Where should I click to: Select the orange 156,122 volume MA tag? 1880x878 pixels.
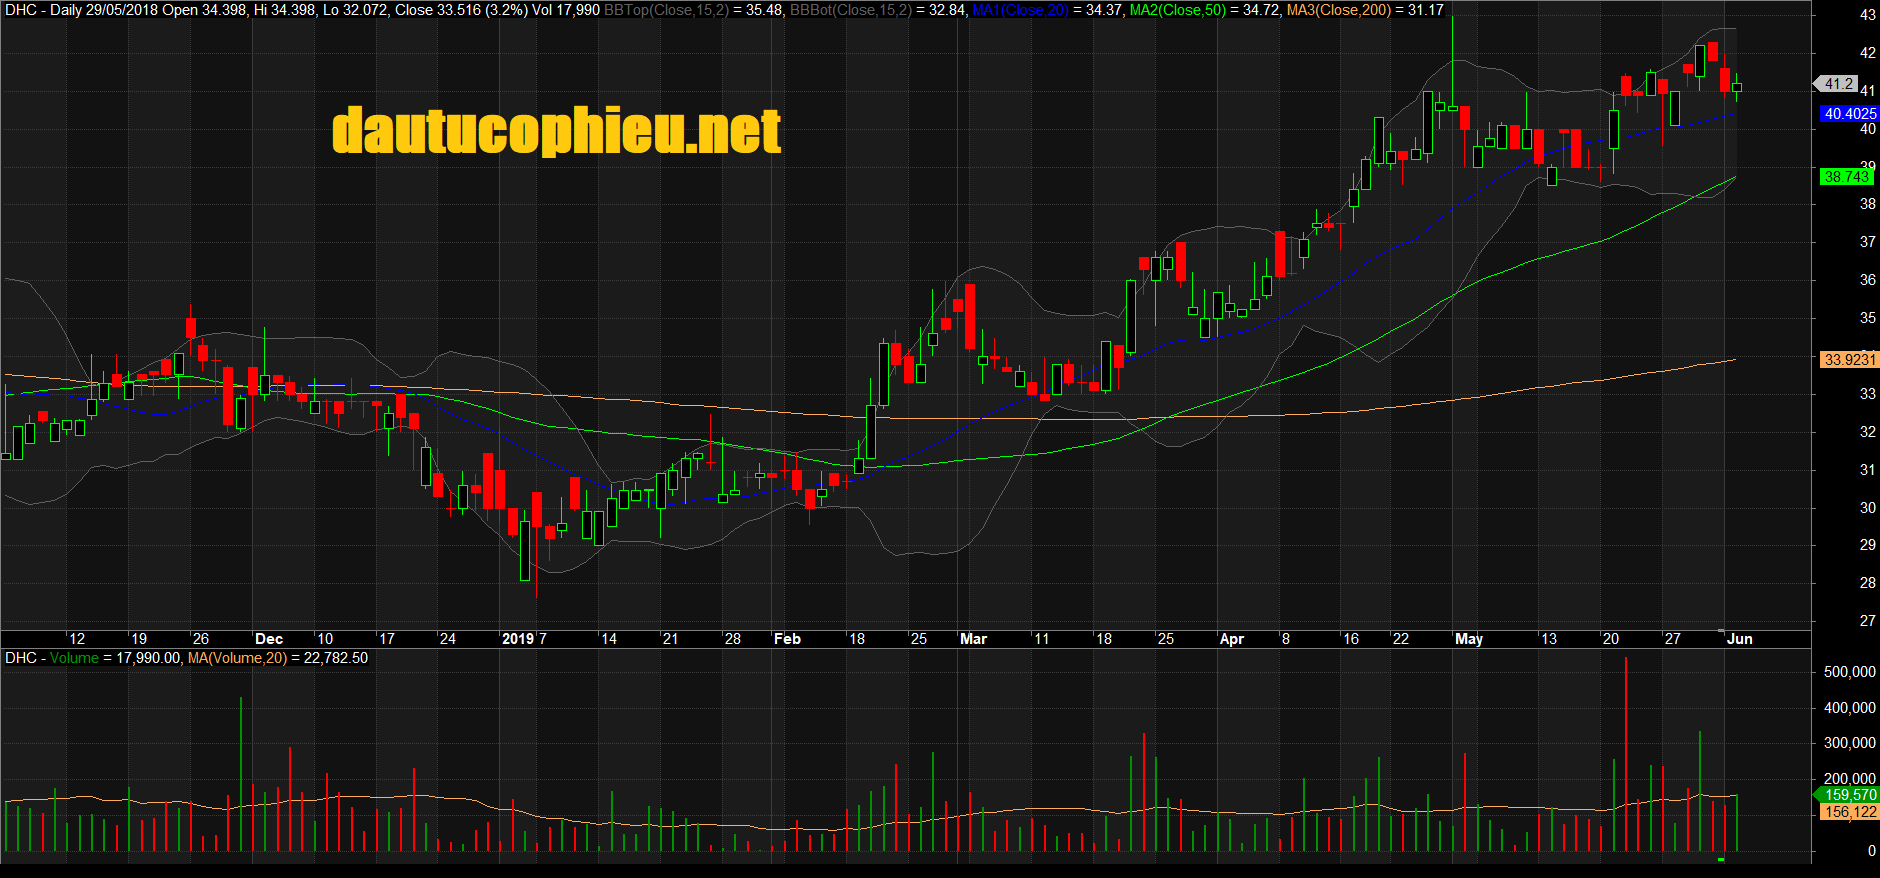click(x=1850, y=812)
